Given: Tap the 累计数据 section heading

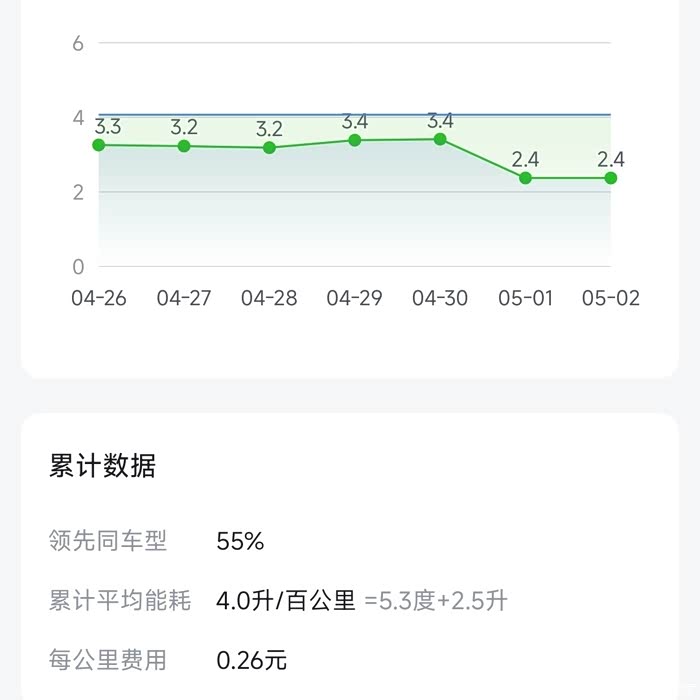Looking at the screenshot, I should coord(103,466).
